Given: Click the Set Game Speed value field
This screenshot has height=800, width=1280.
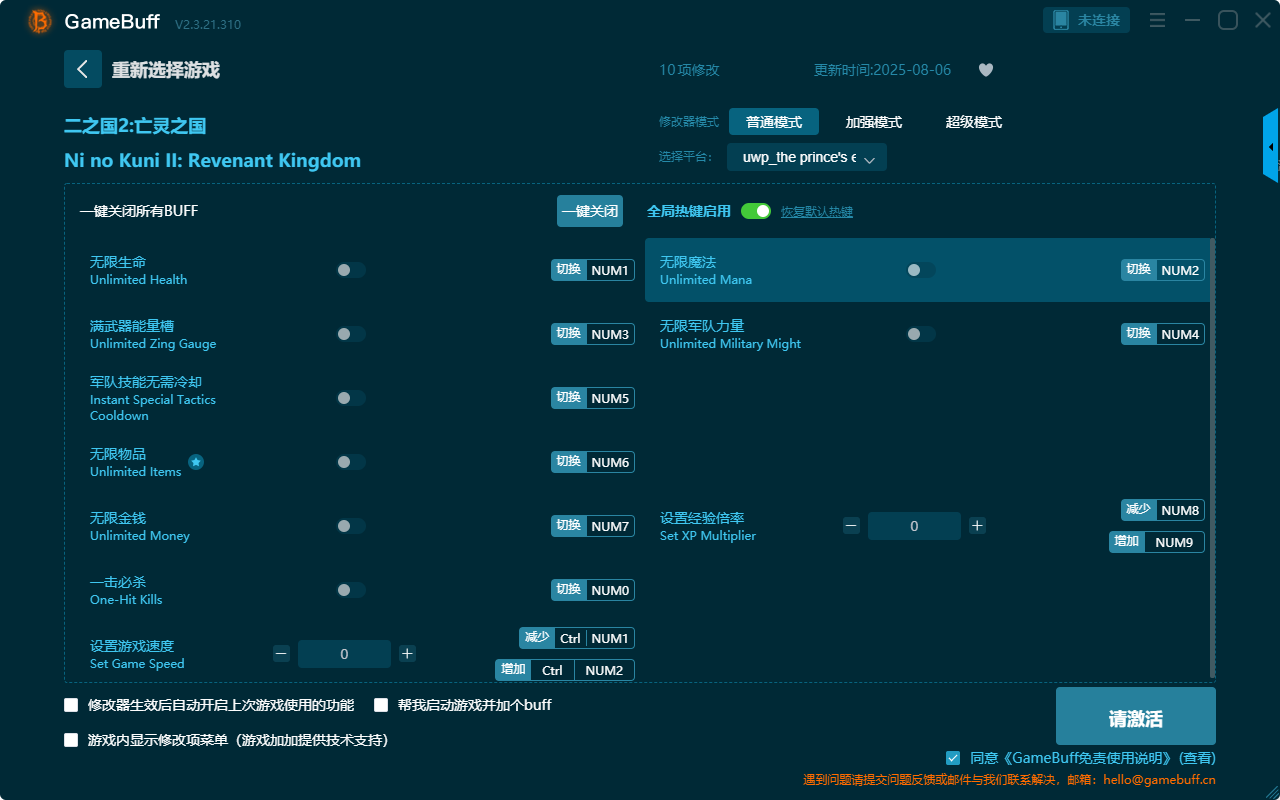Looking at the screenshot, I should pos(344,654).
